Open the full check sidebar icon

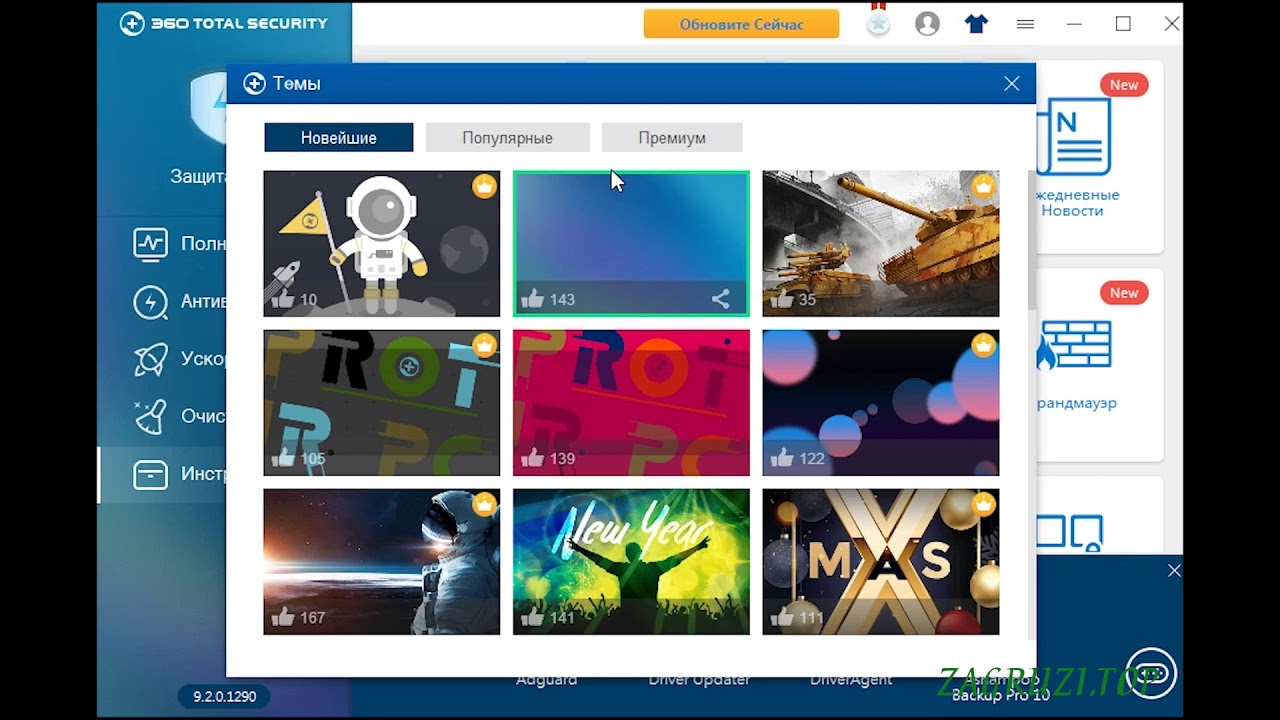pyautogui.click(x=151, y=243)
